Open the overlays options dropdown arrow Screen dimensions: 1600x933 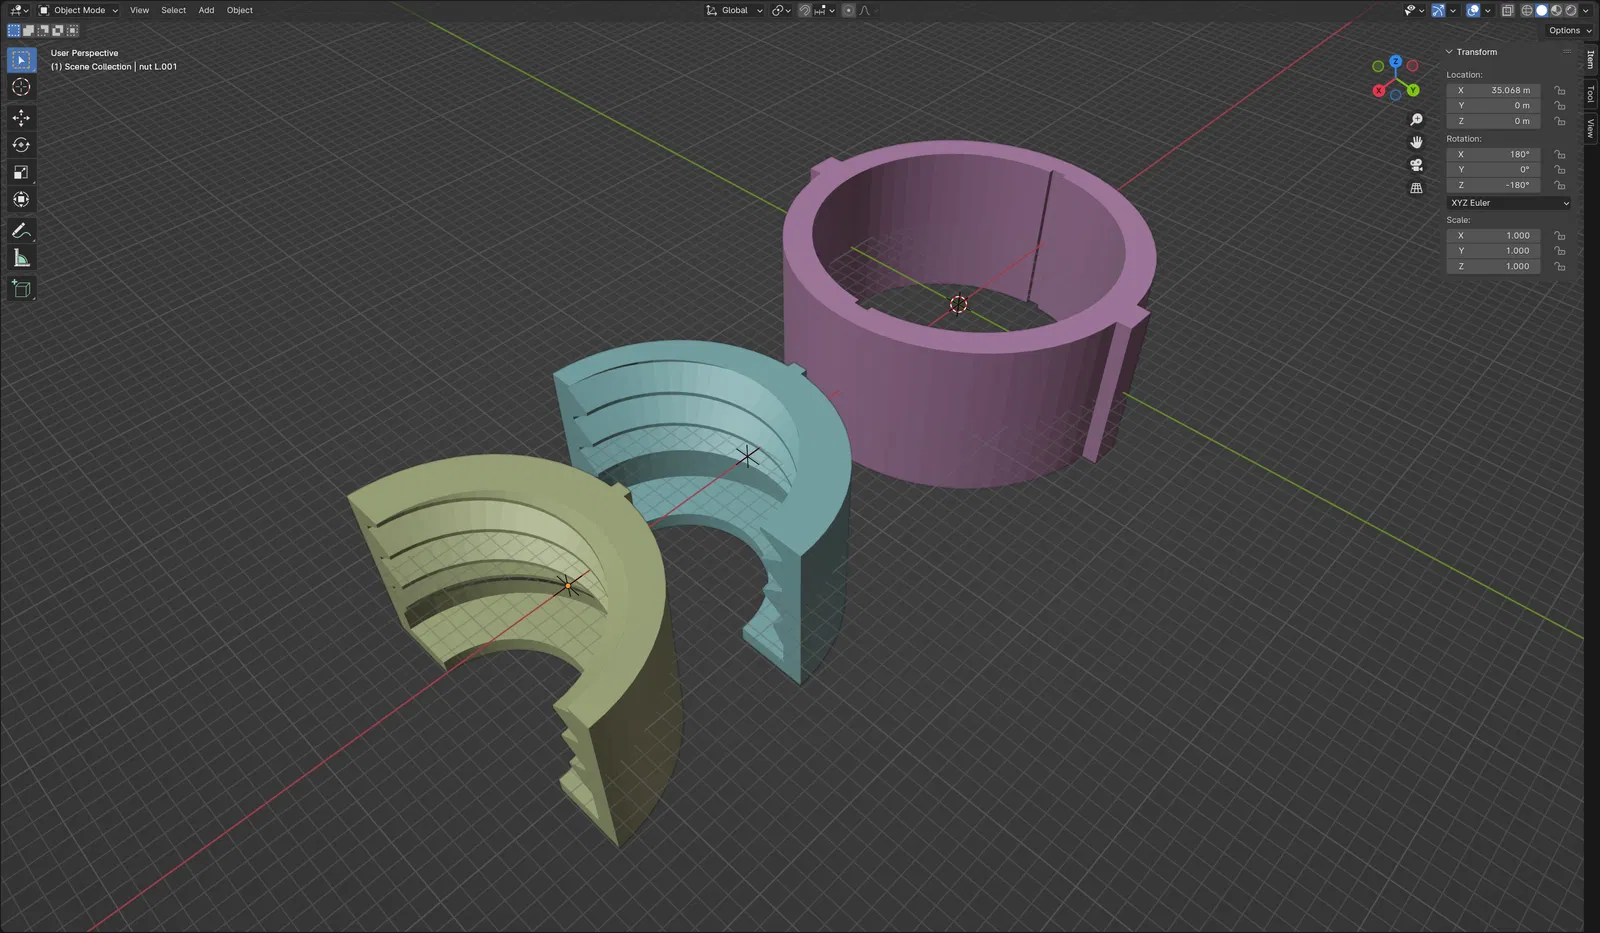1488,10
